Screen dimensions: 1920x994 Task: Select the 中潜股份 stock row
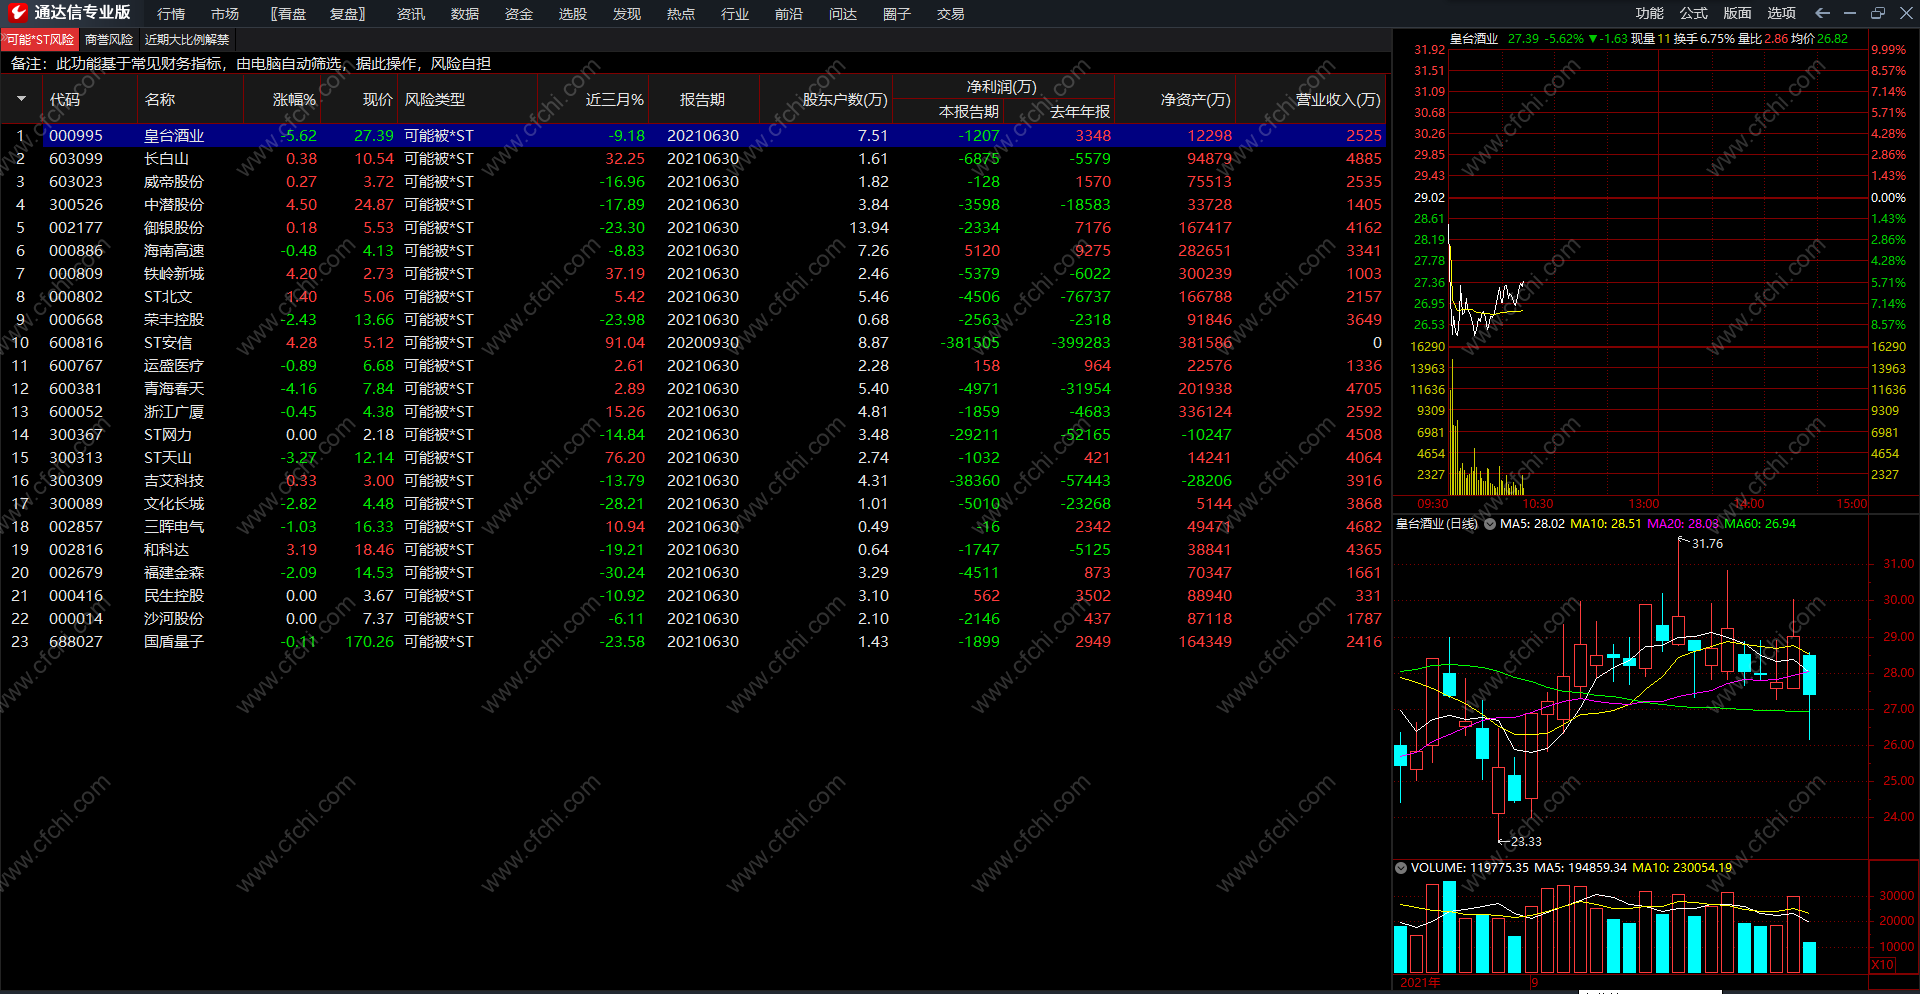pos(694,205)
